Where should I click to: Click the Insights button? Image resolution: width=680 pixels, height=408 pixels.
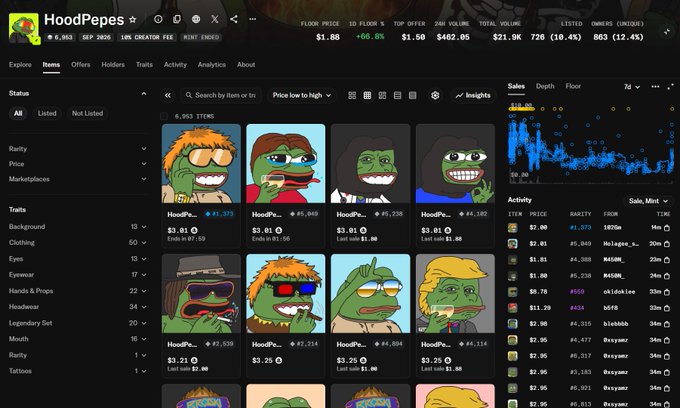pos(473,95)
